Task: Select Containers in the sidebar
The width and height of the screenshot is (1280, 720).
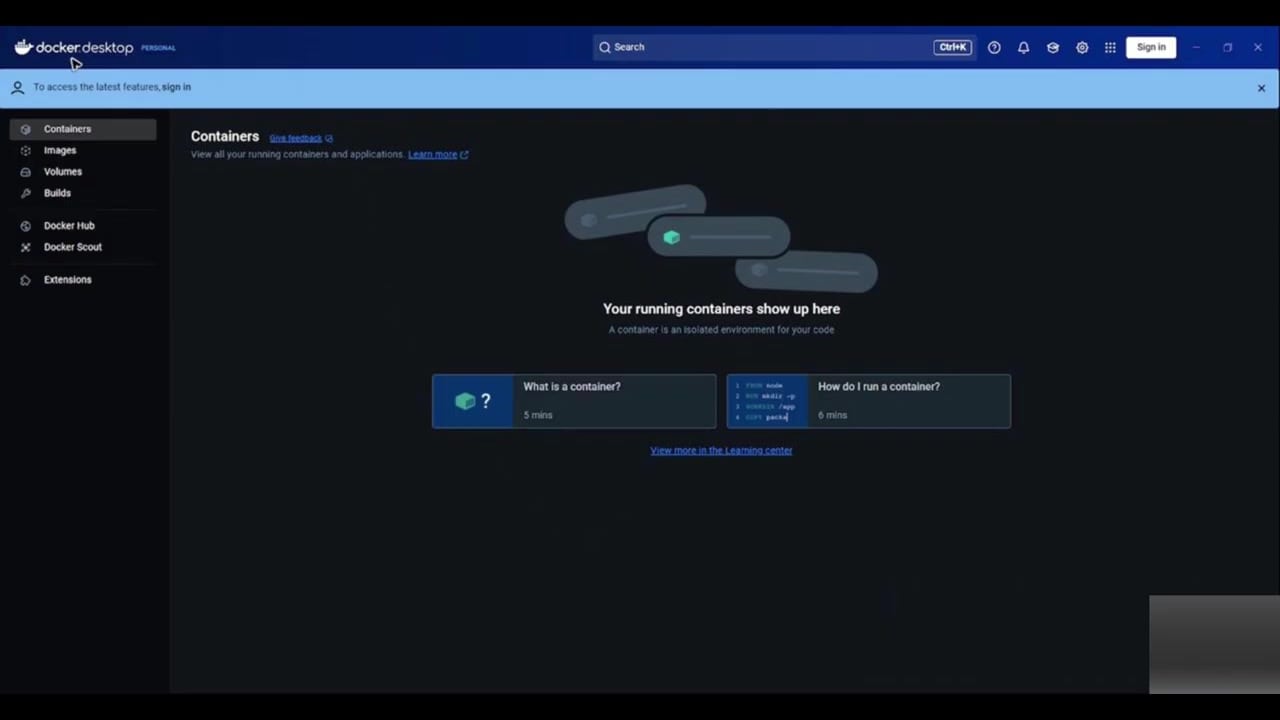Action: coord(83,129)
